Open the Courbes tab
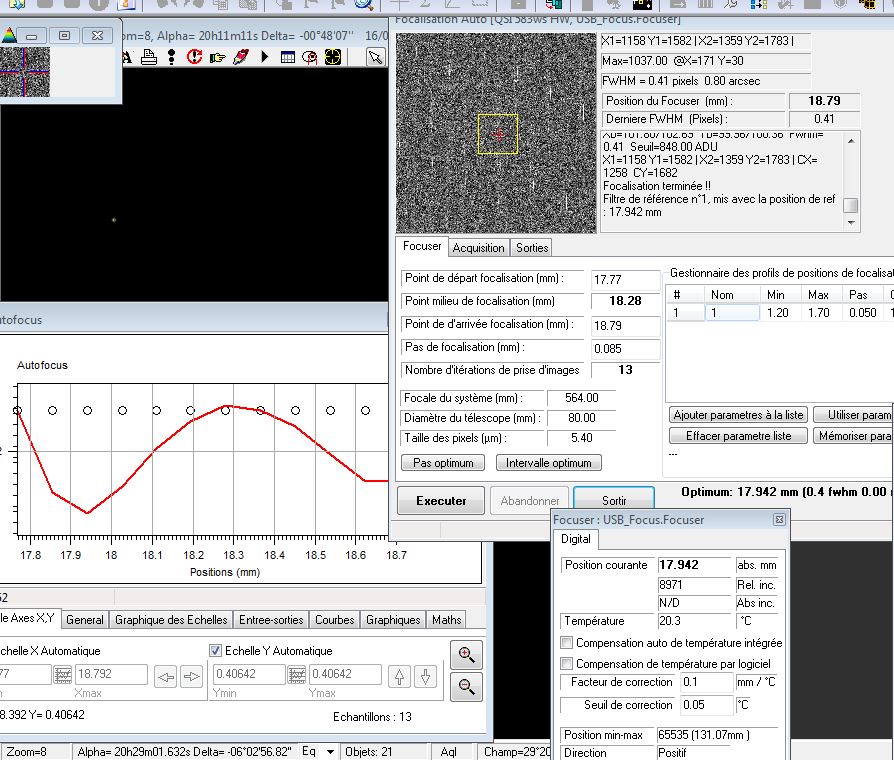 point(334,620)
